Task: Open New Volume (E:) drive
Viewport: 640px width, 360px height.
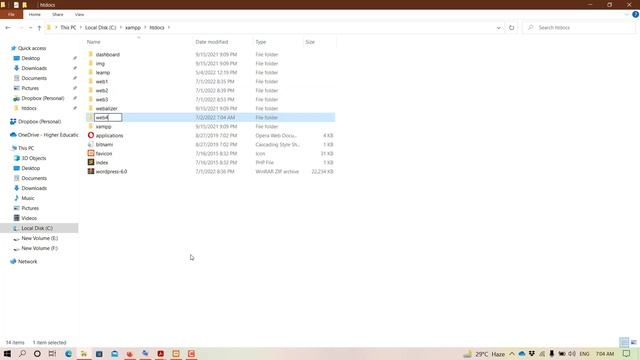Action: click(40, 238)
